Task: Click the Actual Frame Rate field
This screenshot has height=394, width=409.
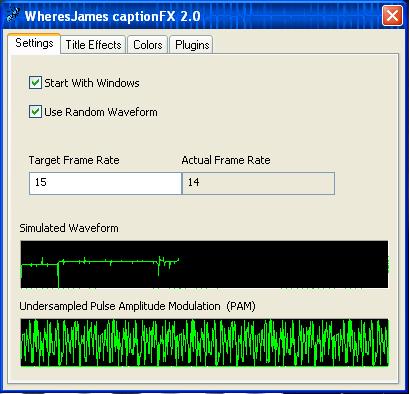Action: (x=258, y=183)
